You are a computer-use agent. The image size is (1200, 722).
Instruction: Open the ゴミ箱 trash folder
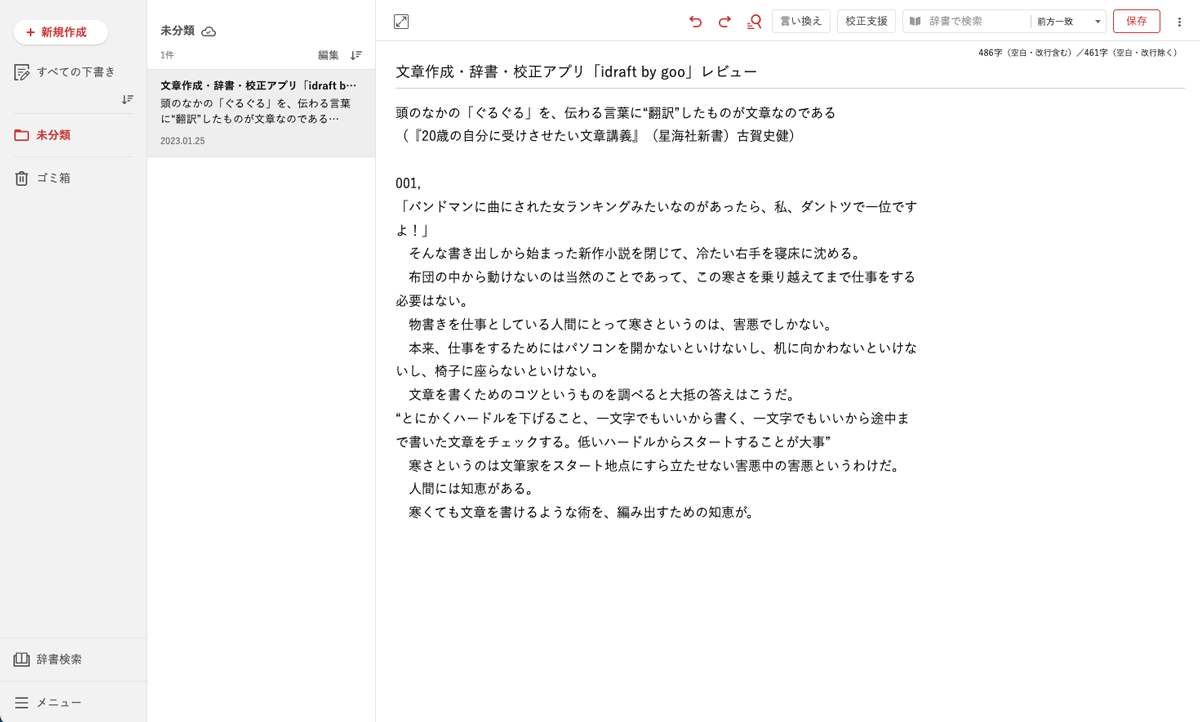point(43,178)
